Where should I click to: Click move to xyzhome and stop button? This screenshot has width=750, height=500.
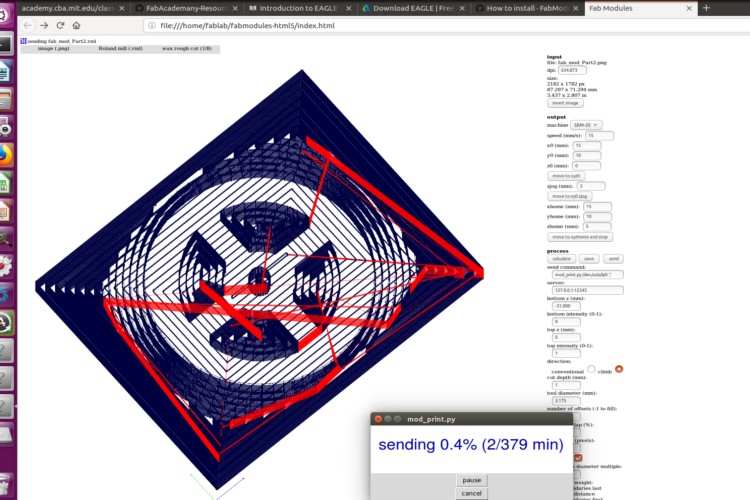580,237
